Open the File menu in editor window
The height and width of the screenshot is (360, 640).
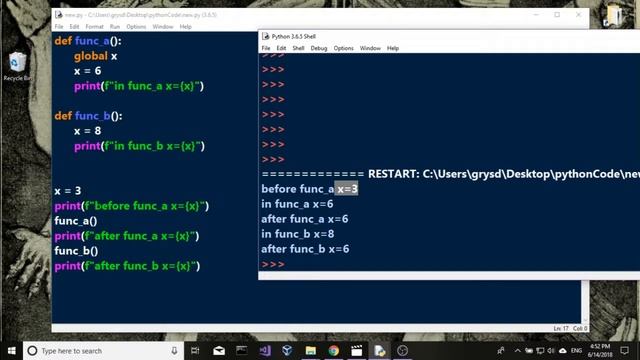point(59,27)
